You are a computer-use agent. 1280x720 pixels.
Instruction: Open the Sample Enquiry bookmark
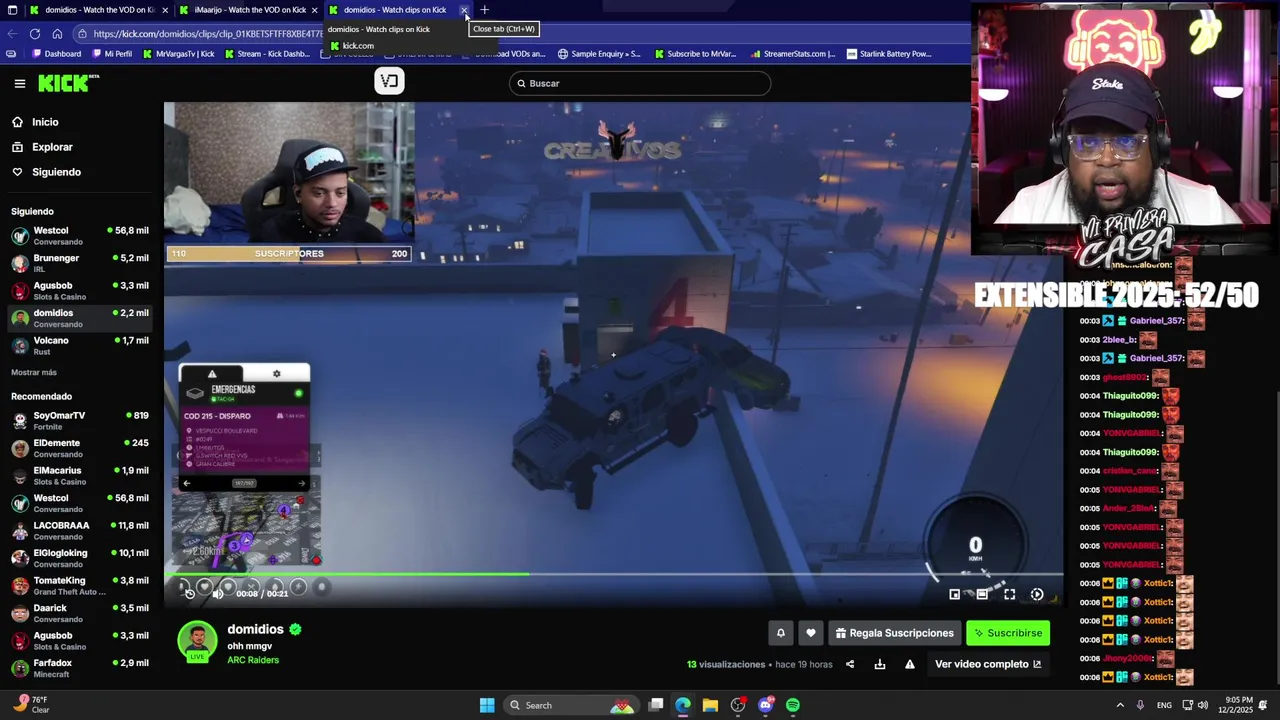tap(599, 54)
